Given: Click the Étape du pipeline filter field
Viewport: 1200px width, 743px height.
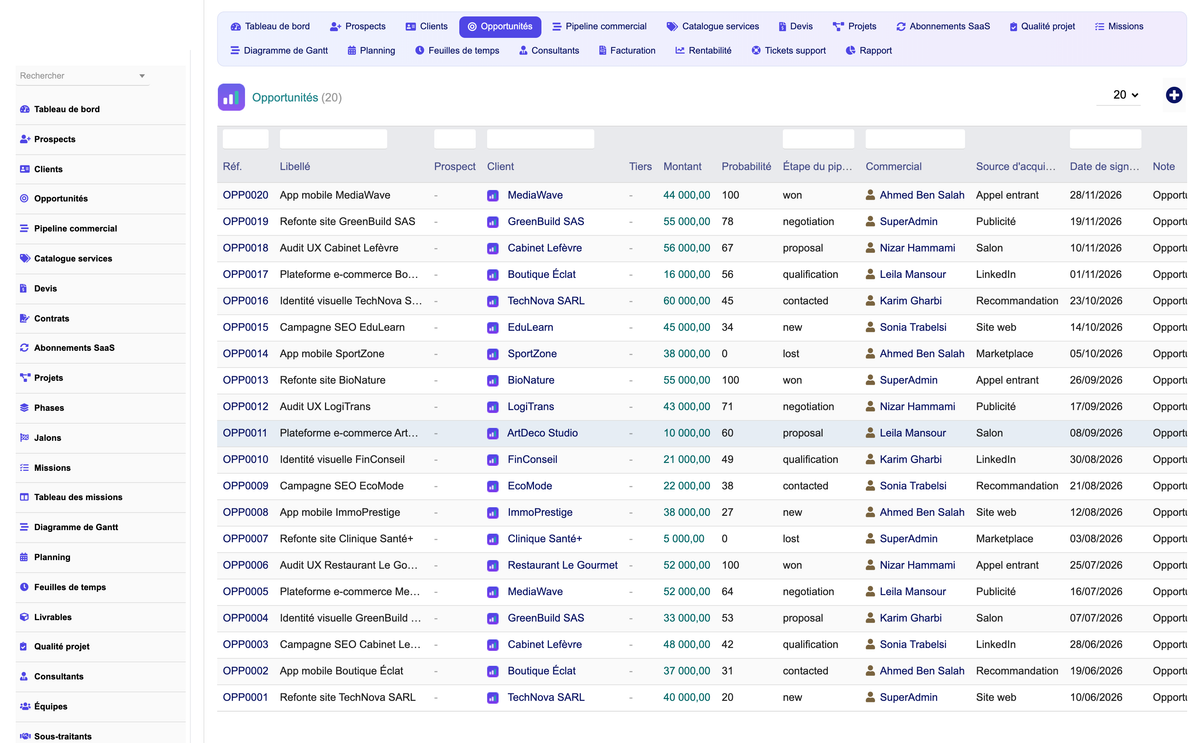Looking at the screenshot, I should (x=819, y=139).
